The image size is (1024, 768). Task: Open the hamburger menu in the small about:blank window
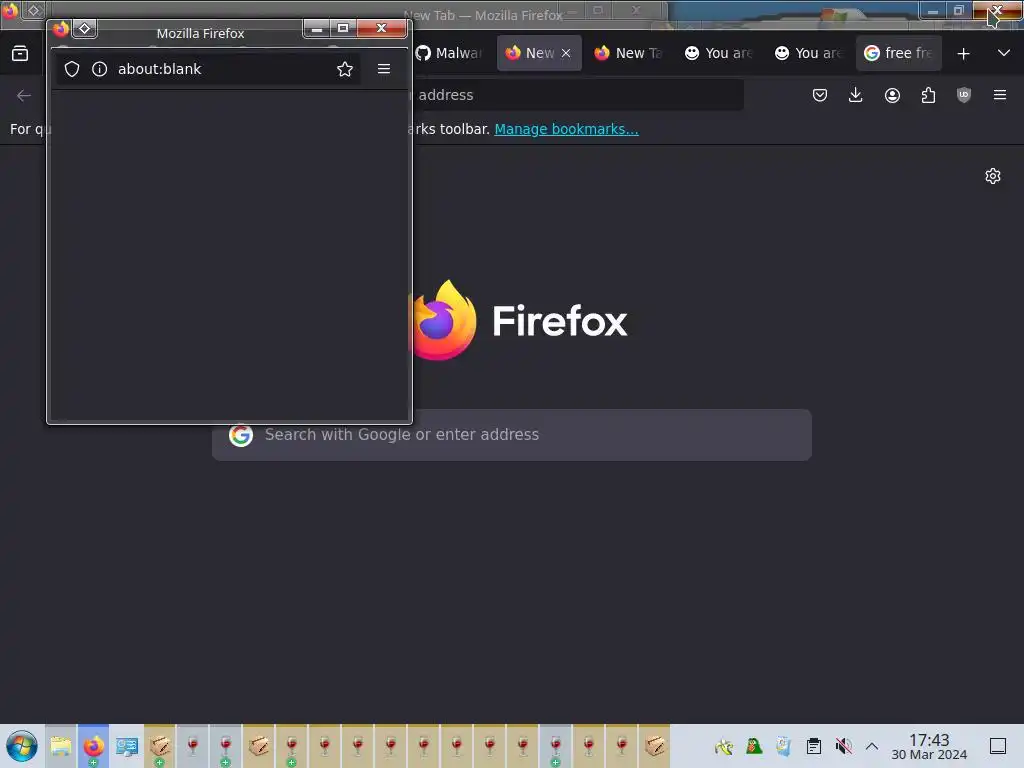384,69
